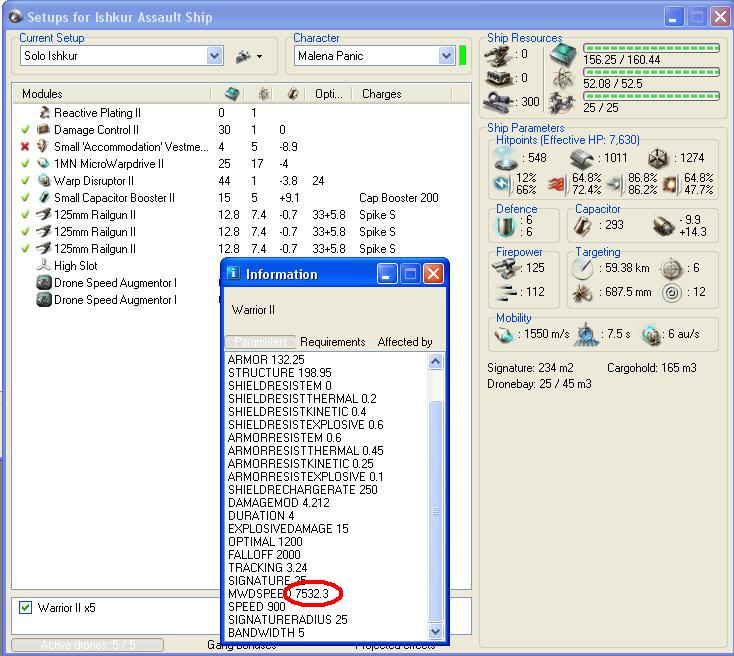Select the 1MN MicroWarpdrive II icon
This screenshot has height=656, width=734.
pos(44,163)
